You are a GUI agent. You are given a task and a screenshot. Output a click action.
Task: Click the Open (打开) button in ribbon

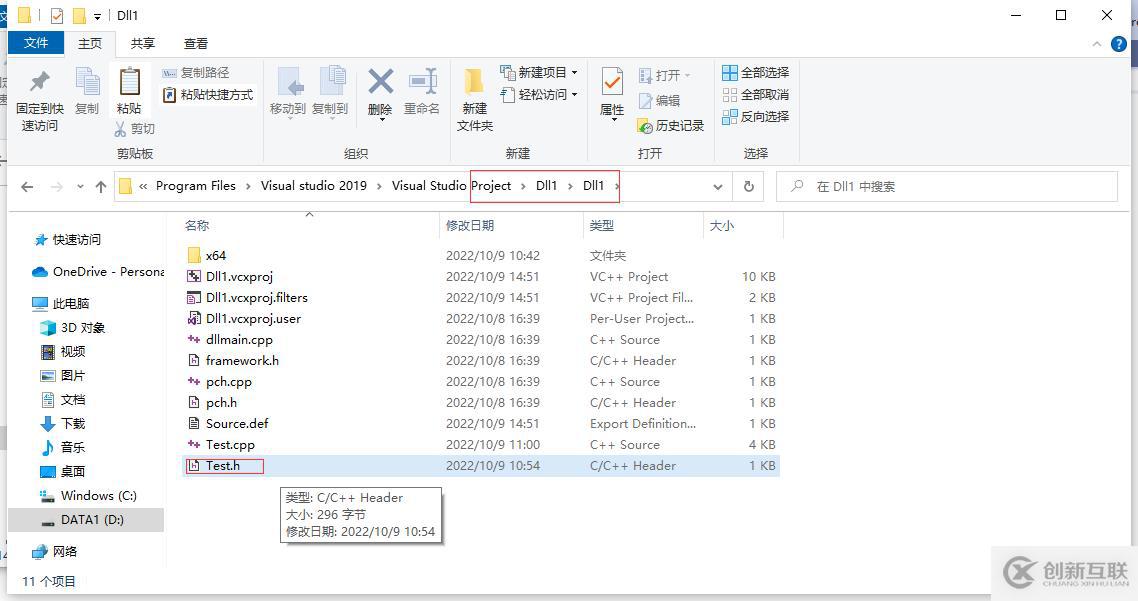click(x=664, y=75)
